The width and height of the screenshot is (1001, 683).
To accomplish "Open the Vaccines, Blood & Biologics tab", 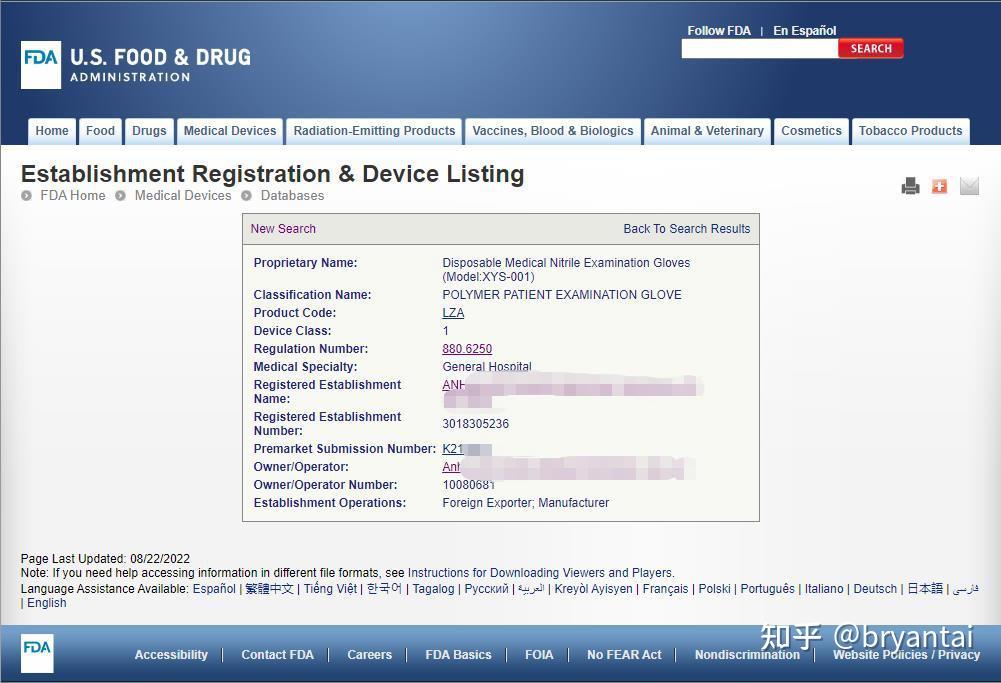I will 553,131.
